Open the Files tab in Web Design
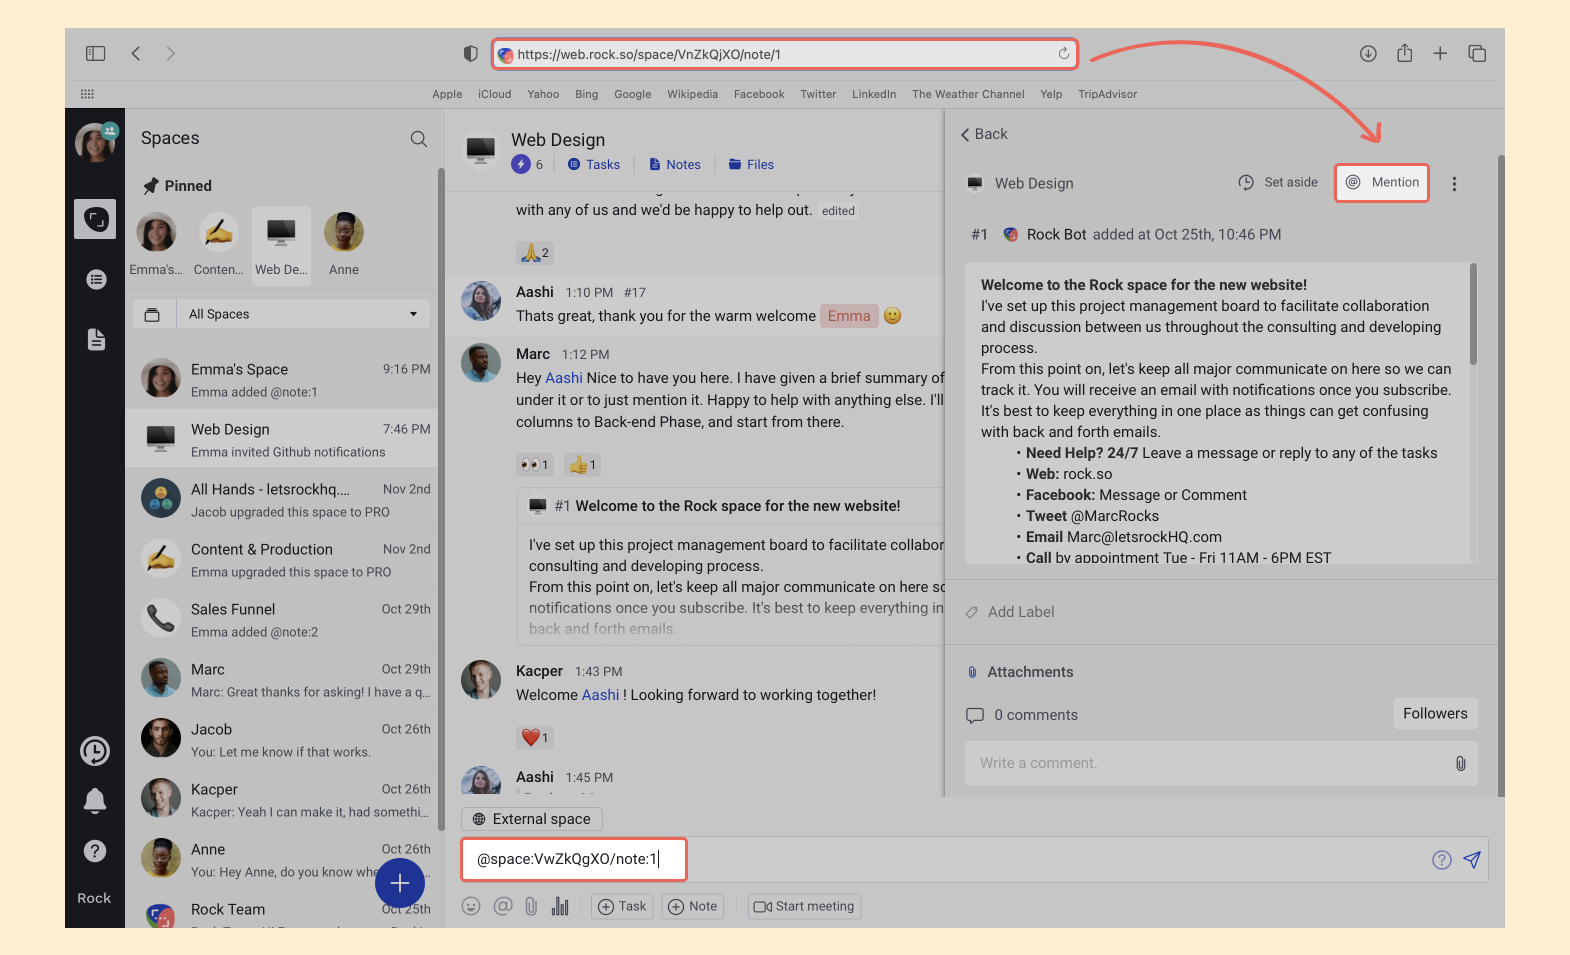This screenshot has width=1570, height=955. pos(751,165)
